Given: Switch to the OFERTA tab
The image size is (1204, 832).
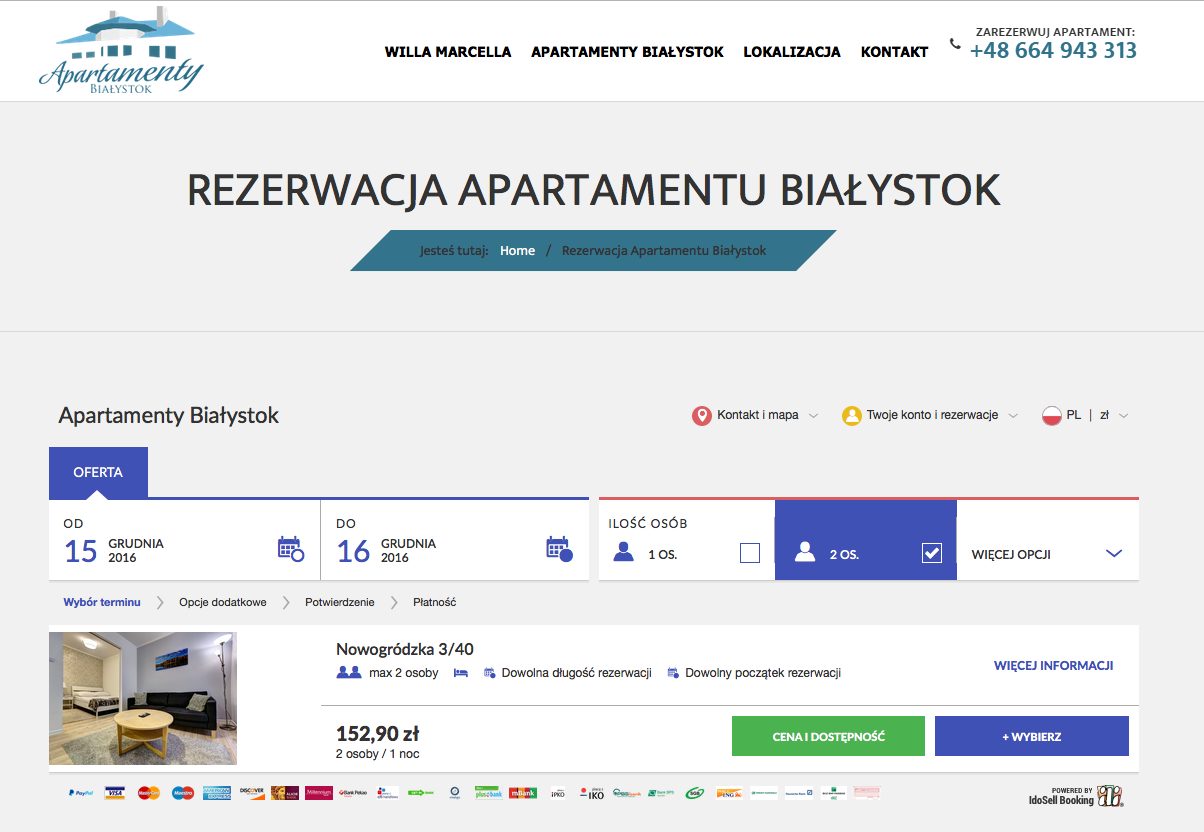Looking at the screenshot, I should coord(98,471).
